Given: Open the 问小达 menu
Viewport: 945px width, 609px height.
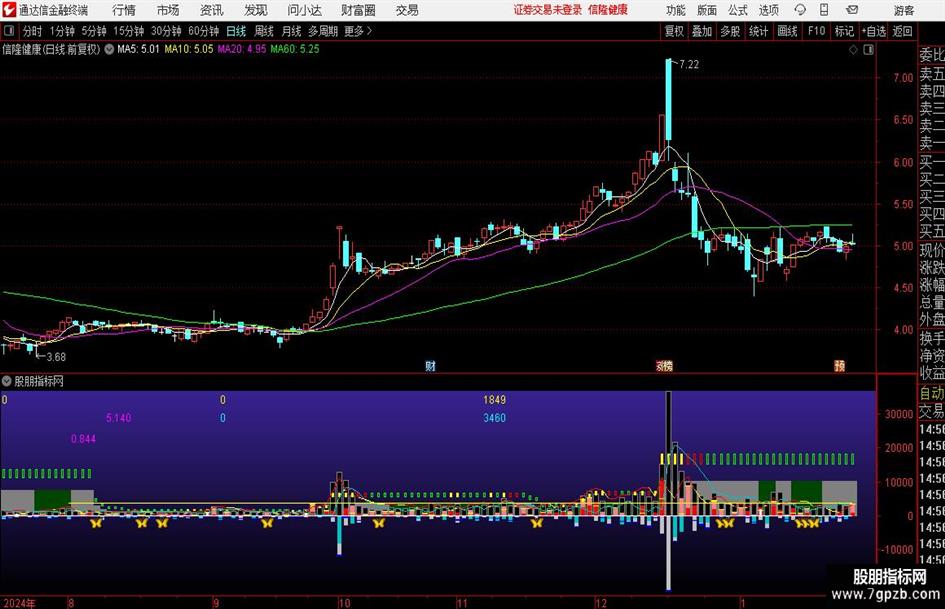Looking at the screenshot, I should pyautogui.click(x=304, y=10).
